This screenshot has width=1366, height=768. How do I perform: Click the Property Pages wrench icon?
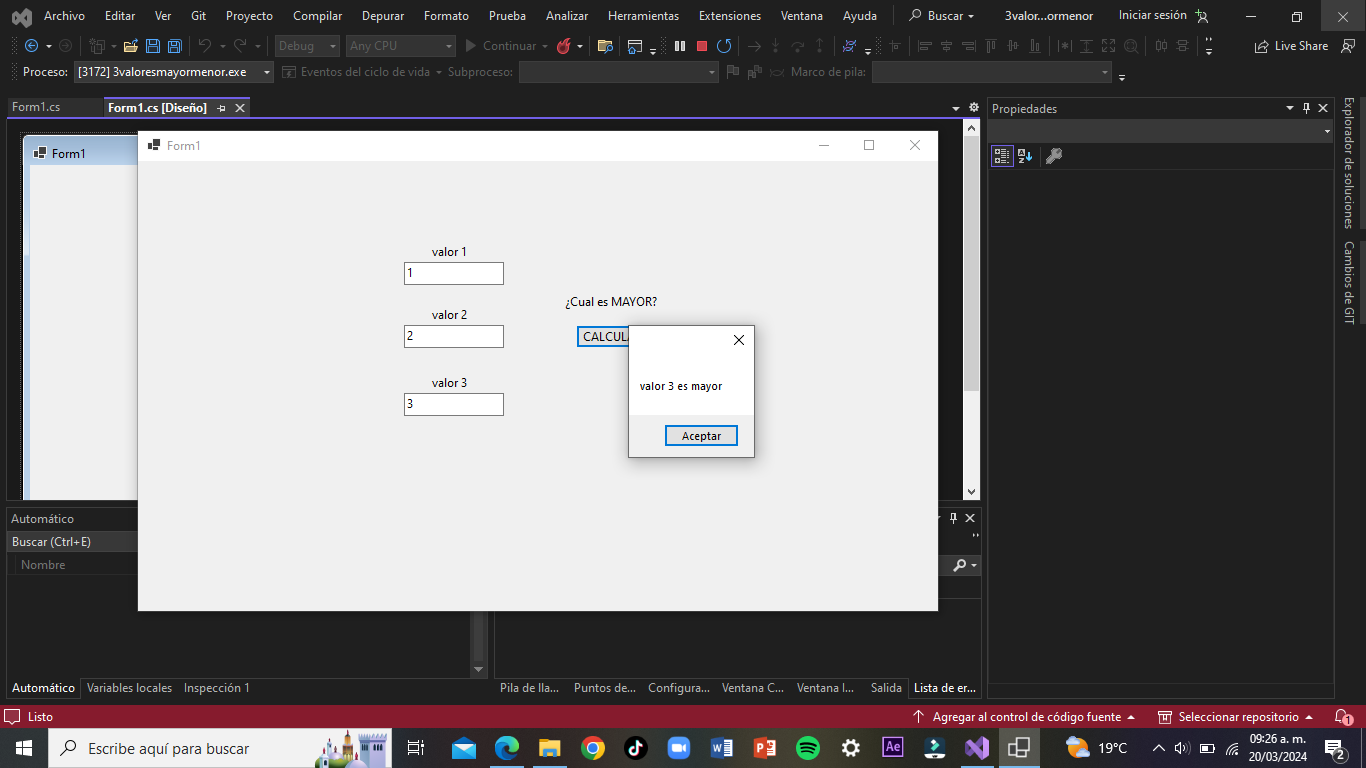[x=1054, y=156]
